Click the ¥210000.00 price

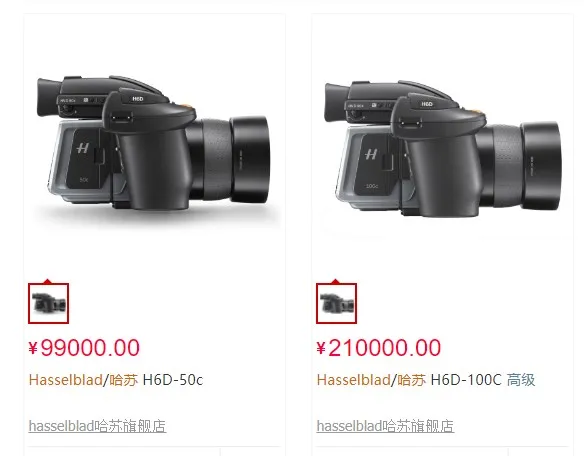(378, 348)
